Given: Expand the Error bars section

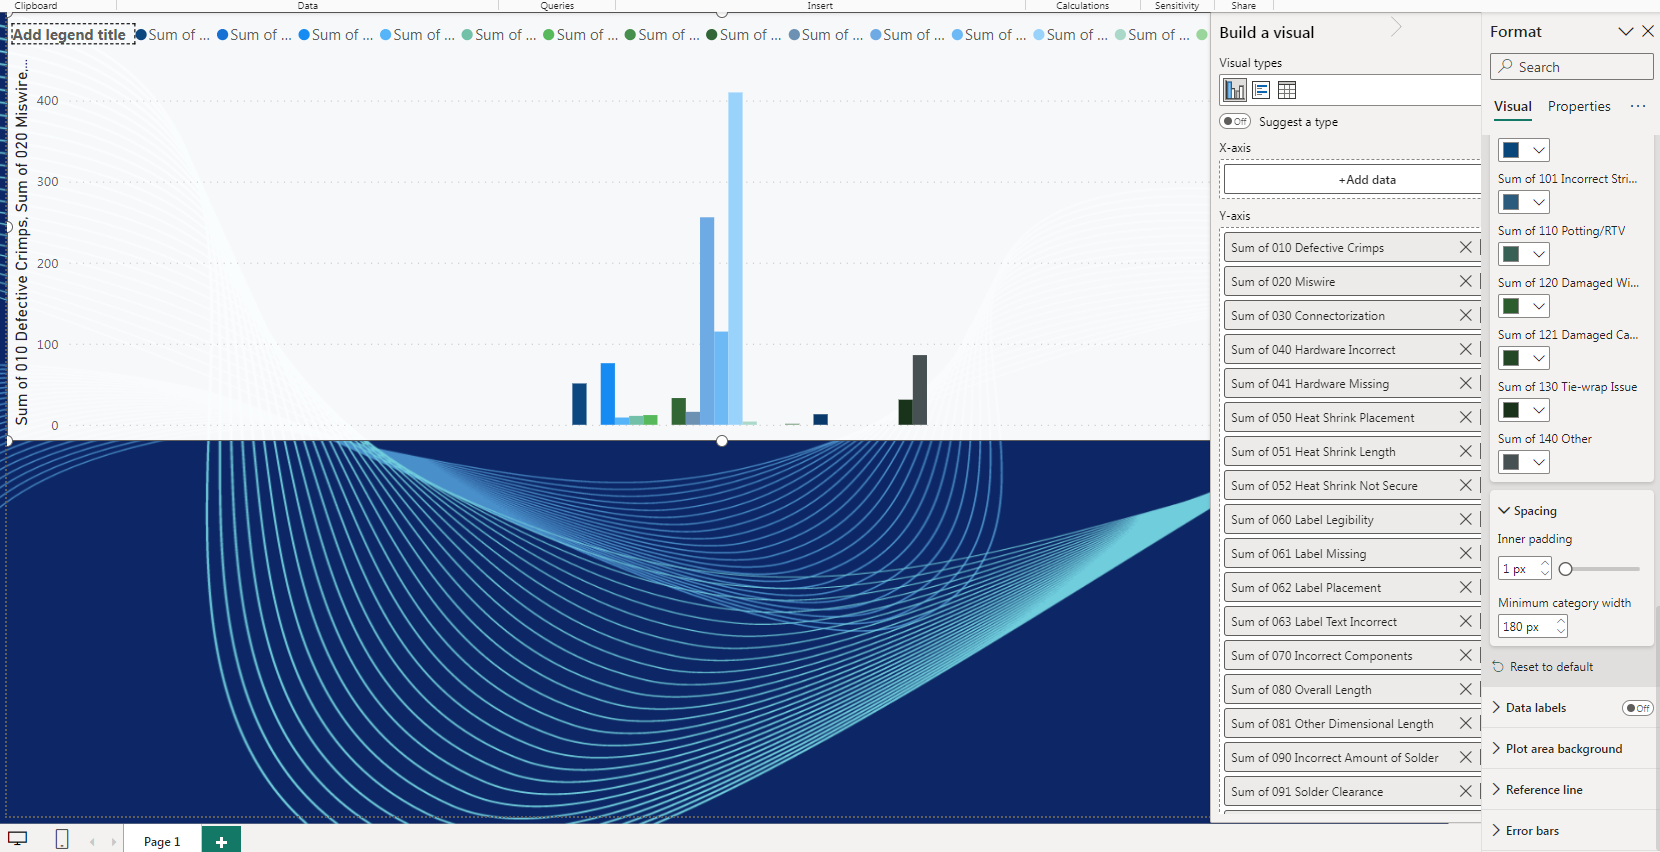Looking at the screenshot, I should click(x=1497, y=830).
